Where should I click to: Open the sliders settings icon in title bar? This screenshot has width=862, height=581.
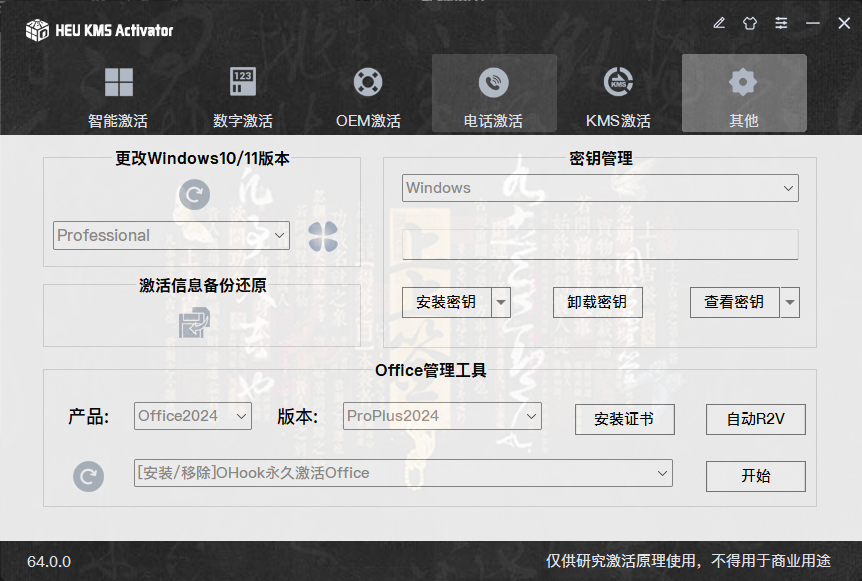781,23
